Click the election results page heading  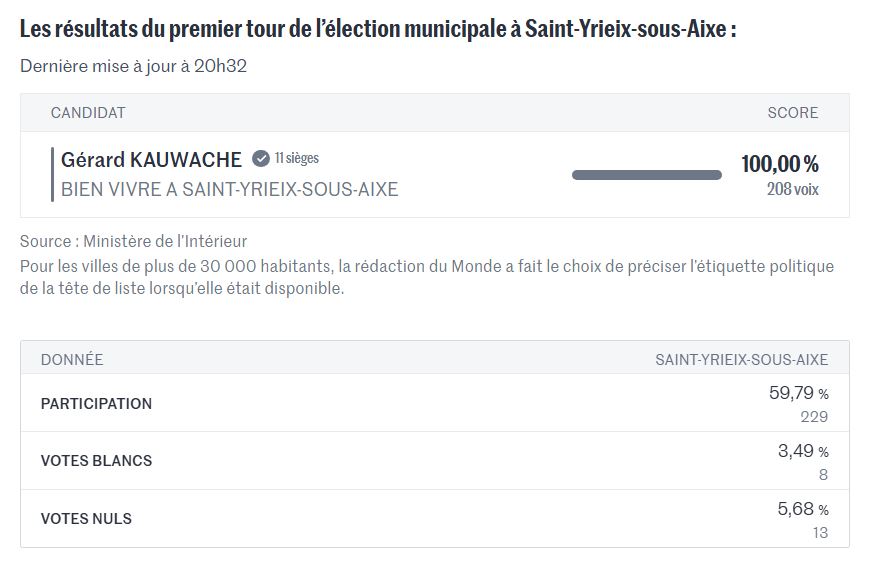click(378, 28)
